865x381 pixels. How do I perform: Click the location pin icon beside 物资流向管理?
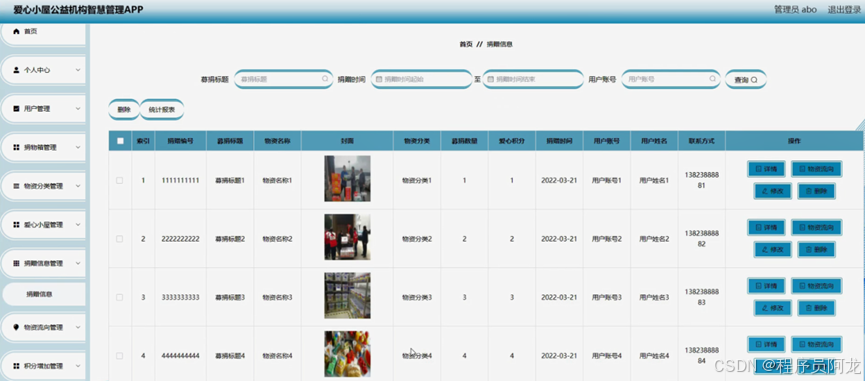click(x=16, y=327)
